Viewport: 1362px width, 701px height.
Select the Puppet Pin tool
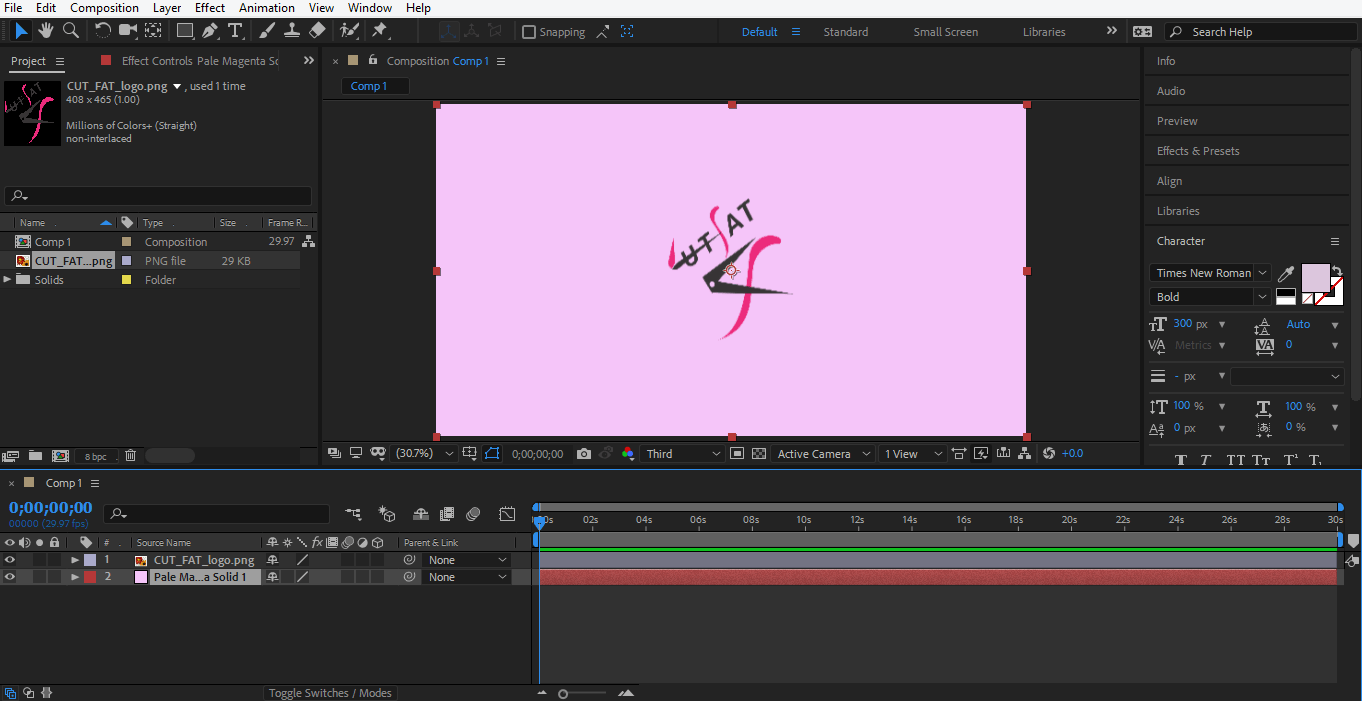380,31
